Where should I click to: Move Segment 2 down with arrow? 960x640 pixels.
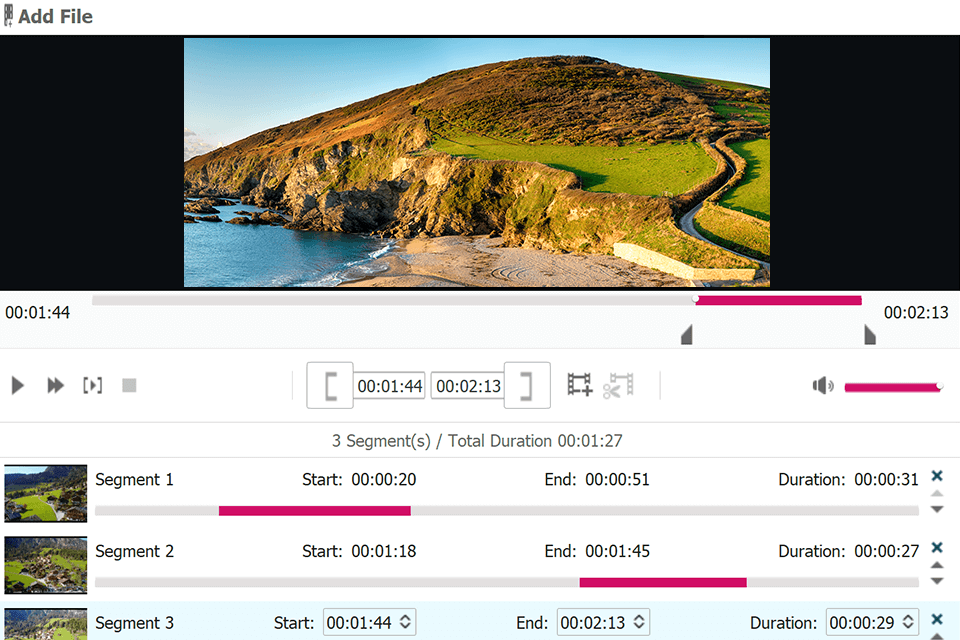pos(937,581)
